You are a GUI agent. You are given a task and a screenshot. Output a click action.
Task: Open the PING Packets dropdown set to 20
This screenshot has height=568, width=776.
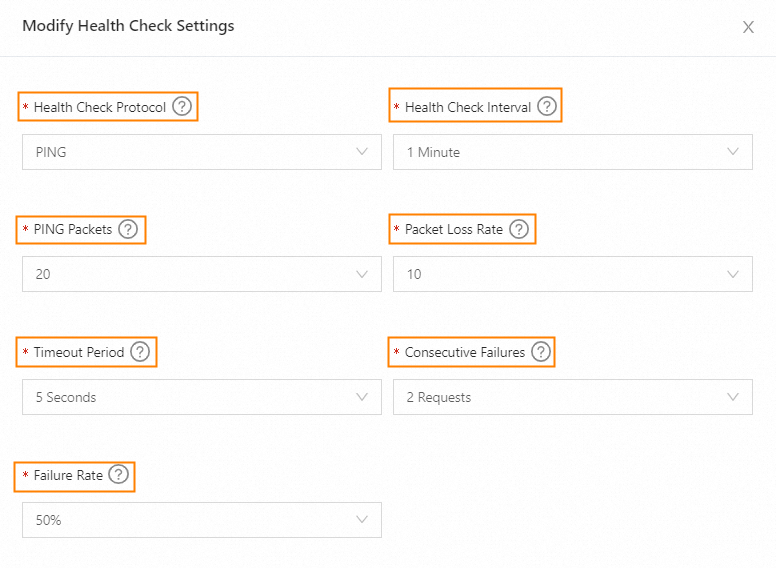(x=201, y=274)
